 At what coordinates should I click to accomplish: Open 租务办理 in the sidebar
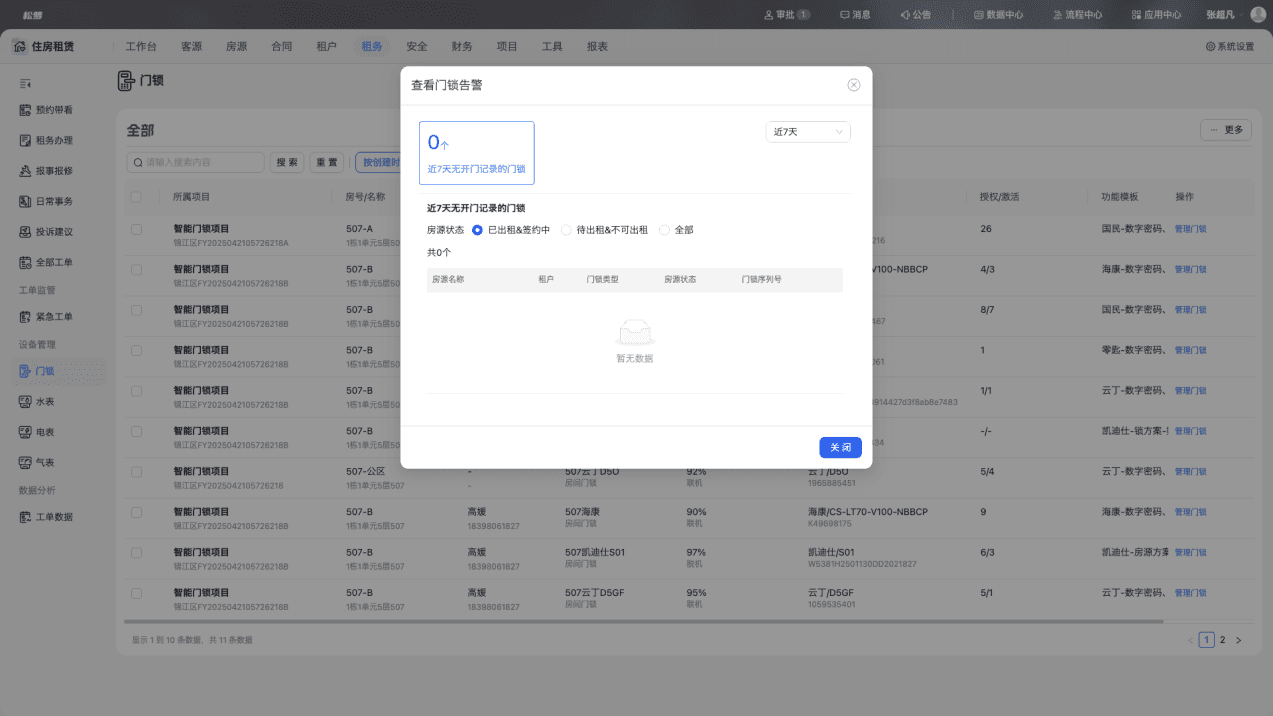(55, 140)
